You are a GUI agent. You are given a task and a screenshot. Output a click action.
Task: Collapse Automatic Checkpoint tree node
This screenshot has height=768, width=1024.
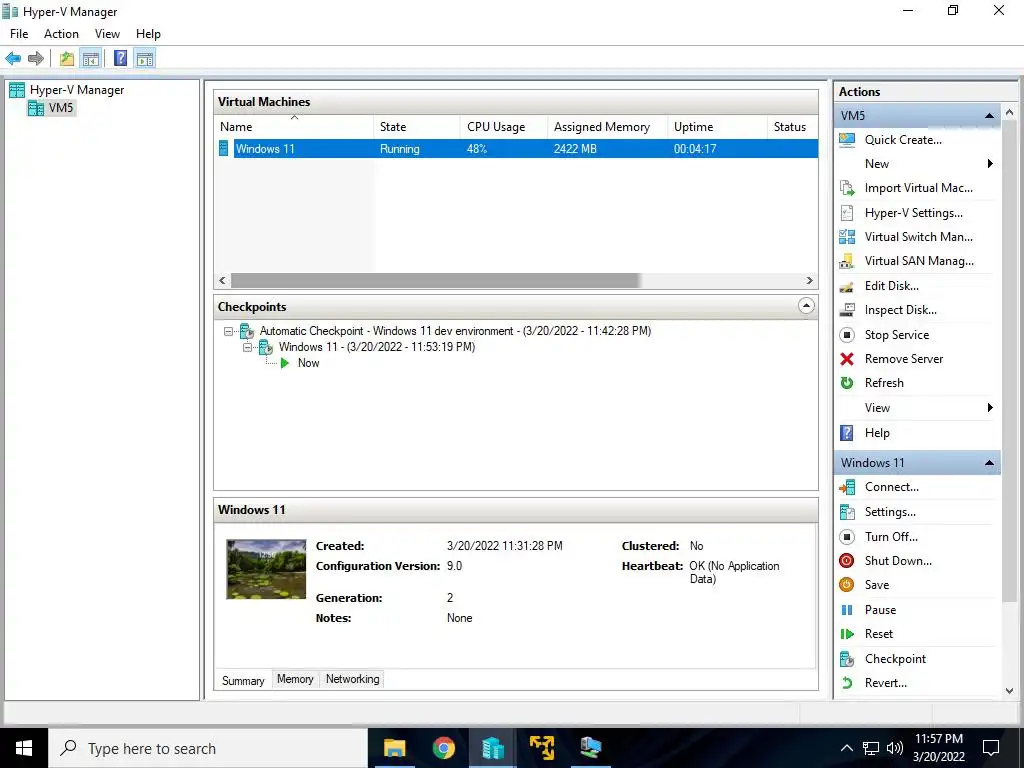228,331
